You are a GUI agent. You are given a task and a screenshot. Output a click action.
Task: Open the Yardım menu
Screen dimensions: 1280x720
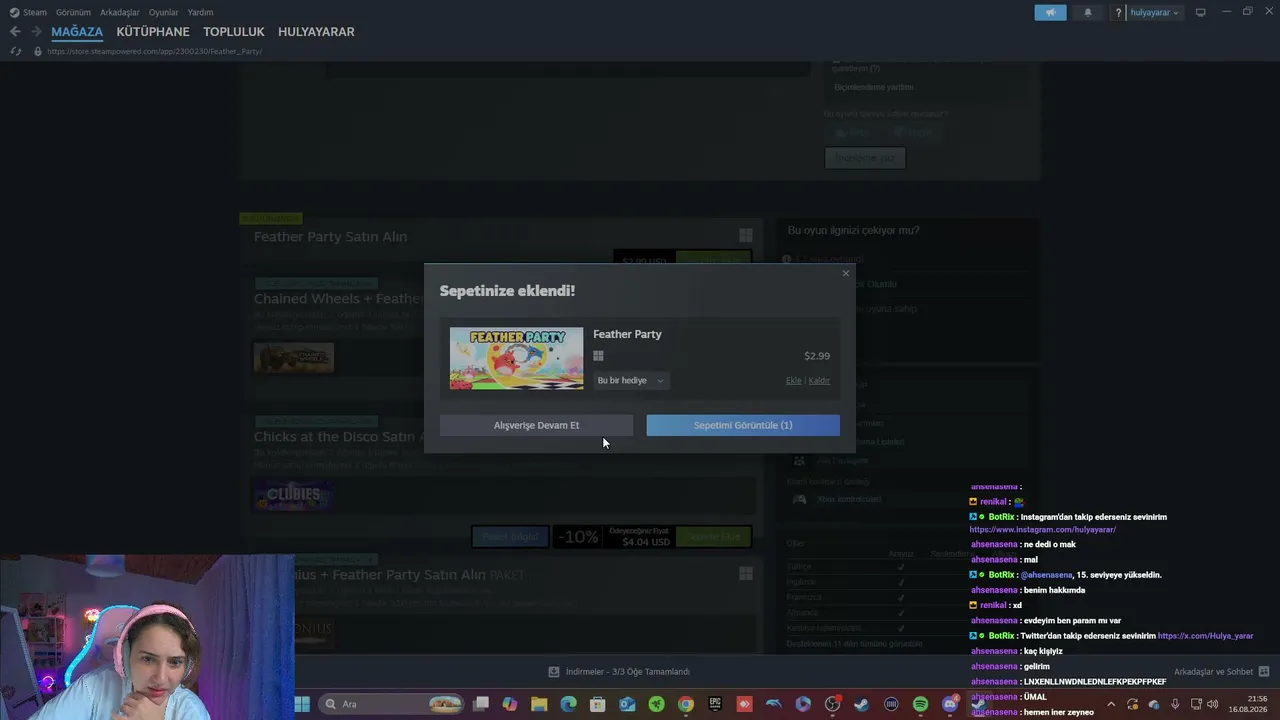coord(200,12)
